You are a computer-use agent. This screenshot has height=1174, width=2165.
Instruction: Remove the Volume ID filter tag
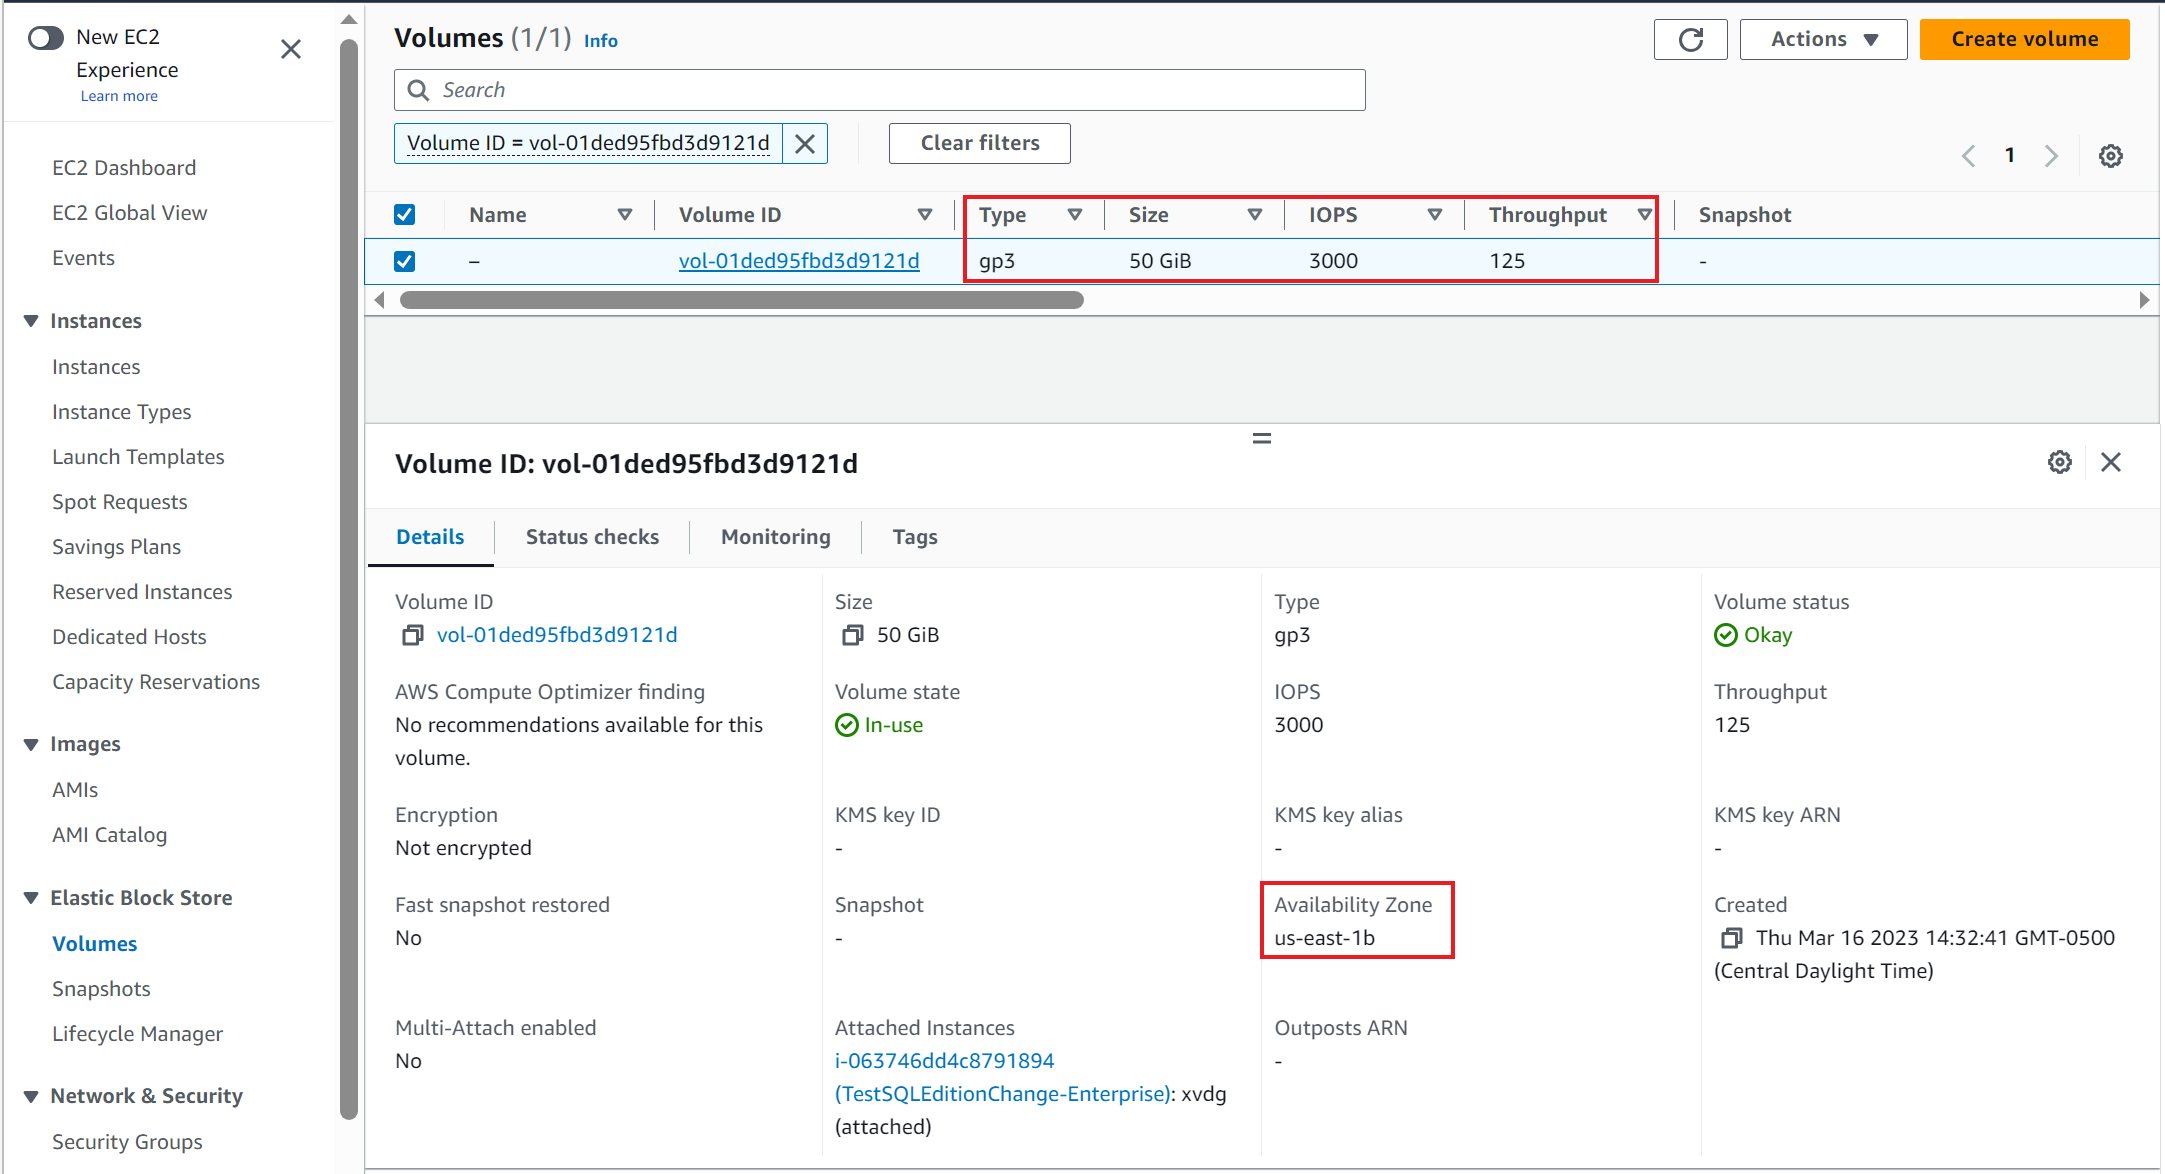coord(804,143)
